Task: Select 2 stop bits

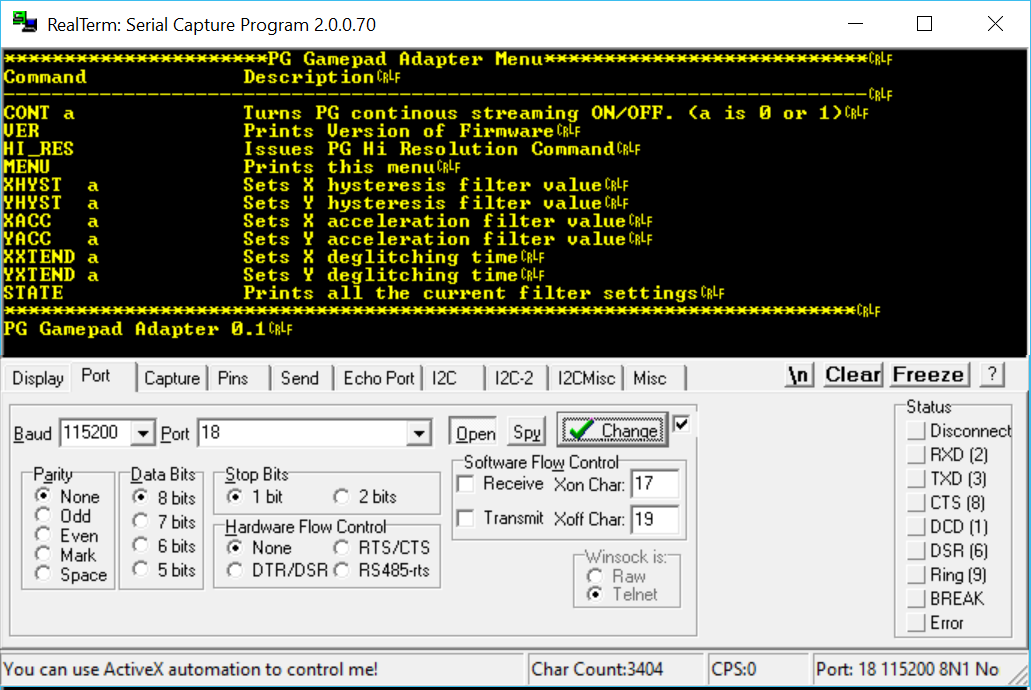Action: click(366, 497)
